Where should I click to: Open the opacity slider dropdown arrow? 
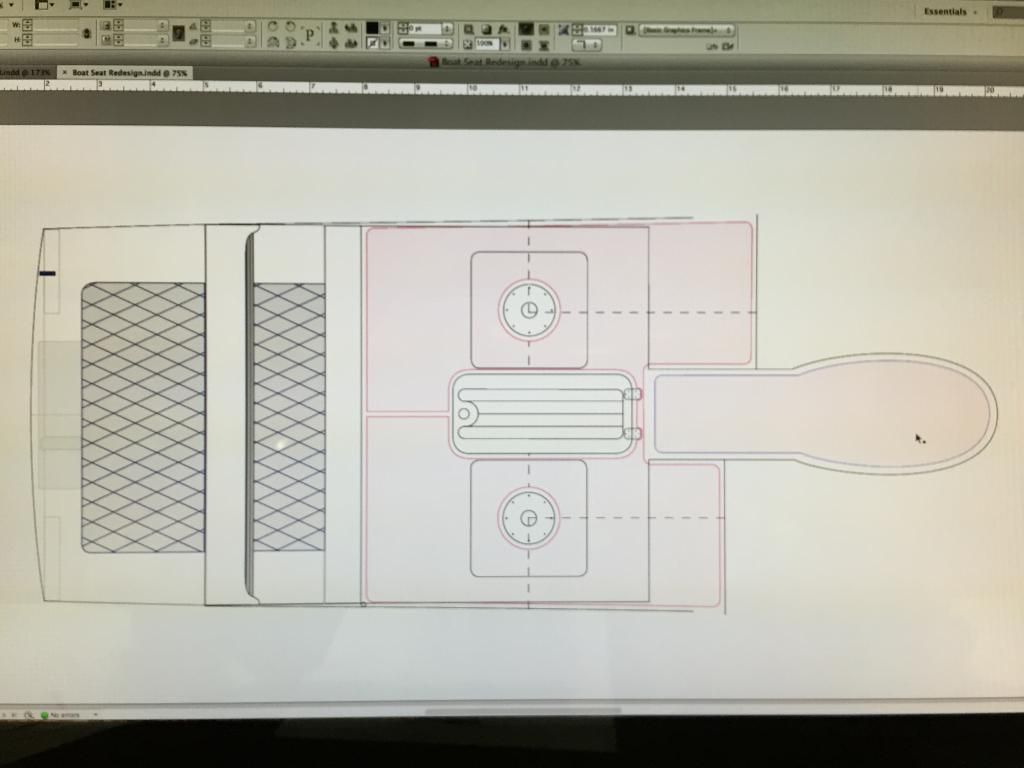pyautogui.click(x=505, y=44)
